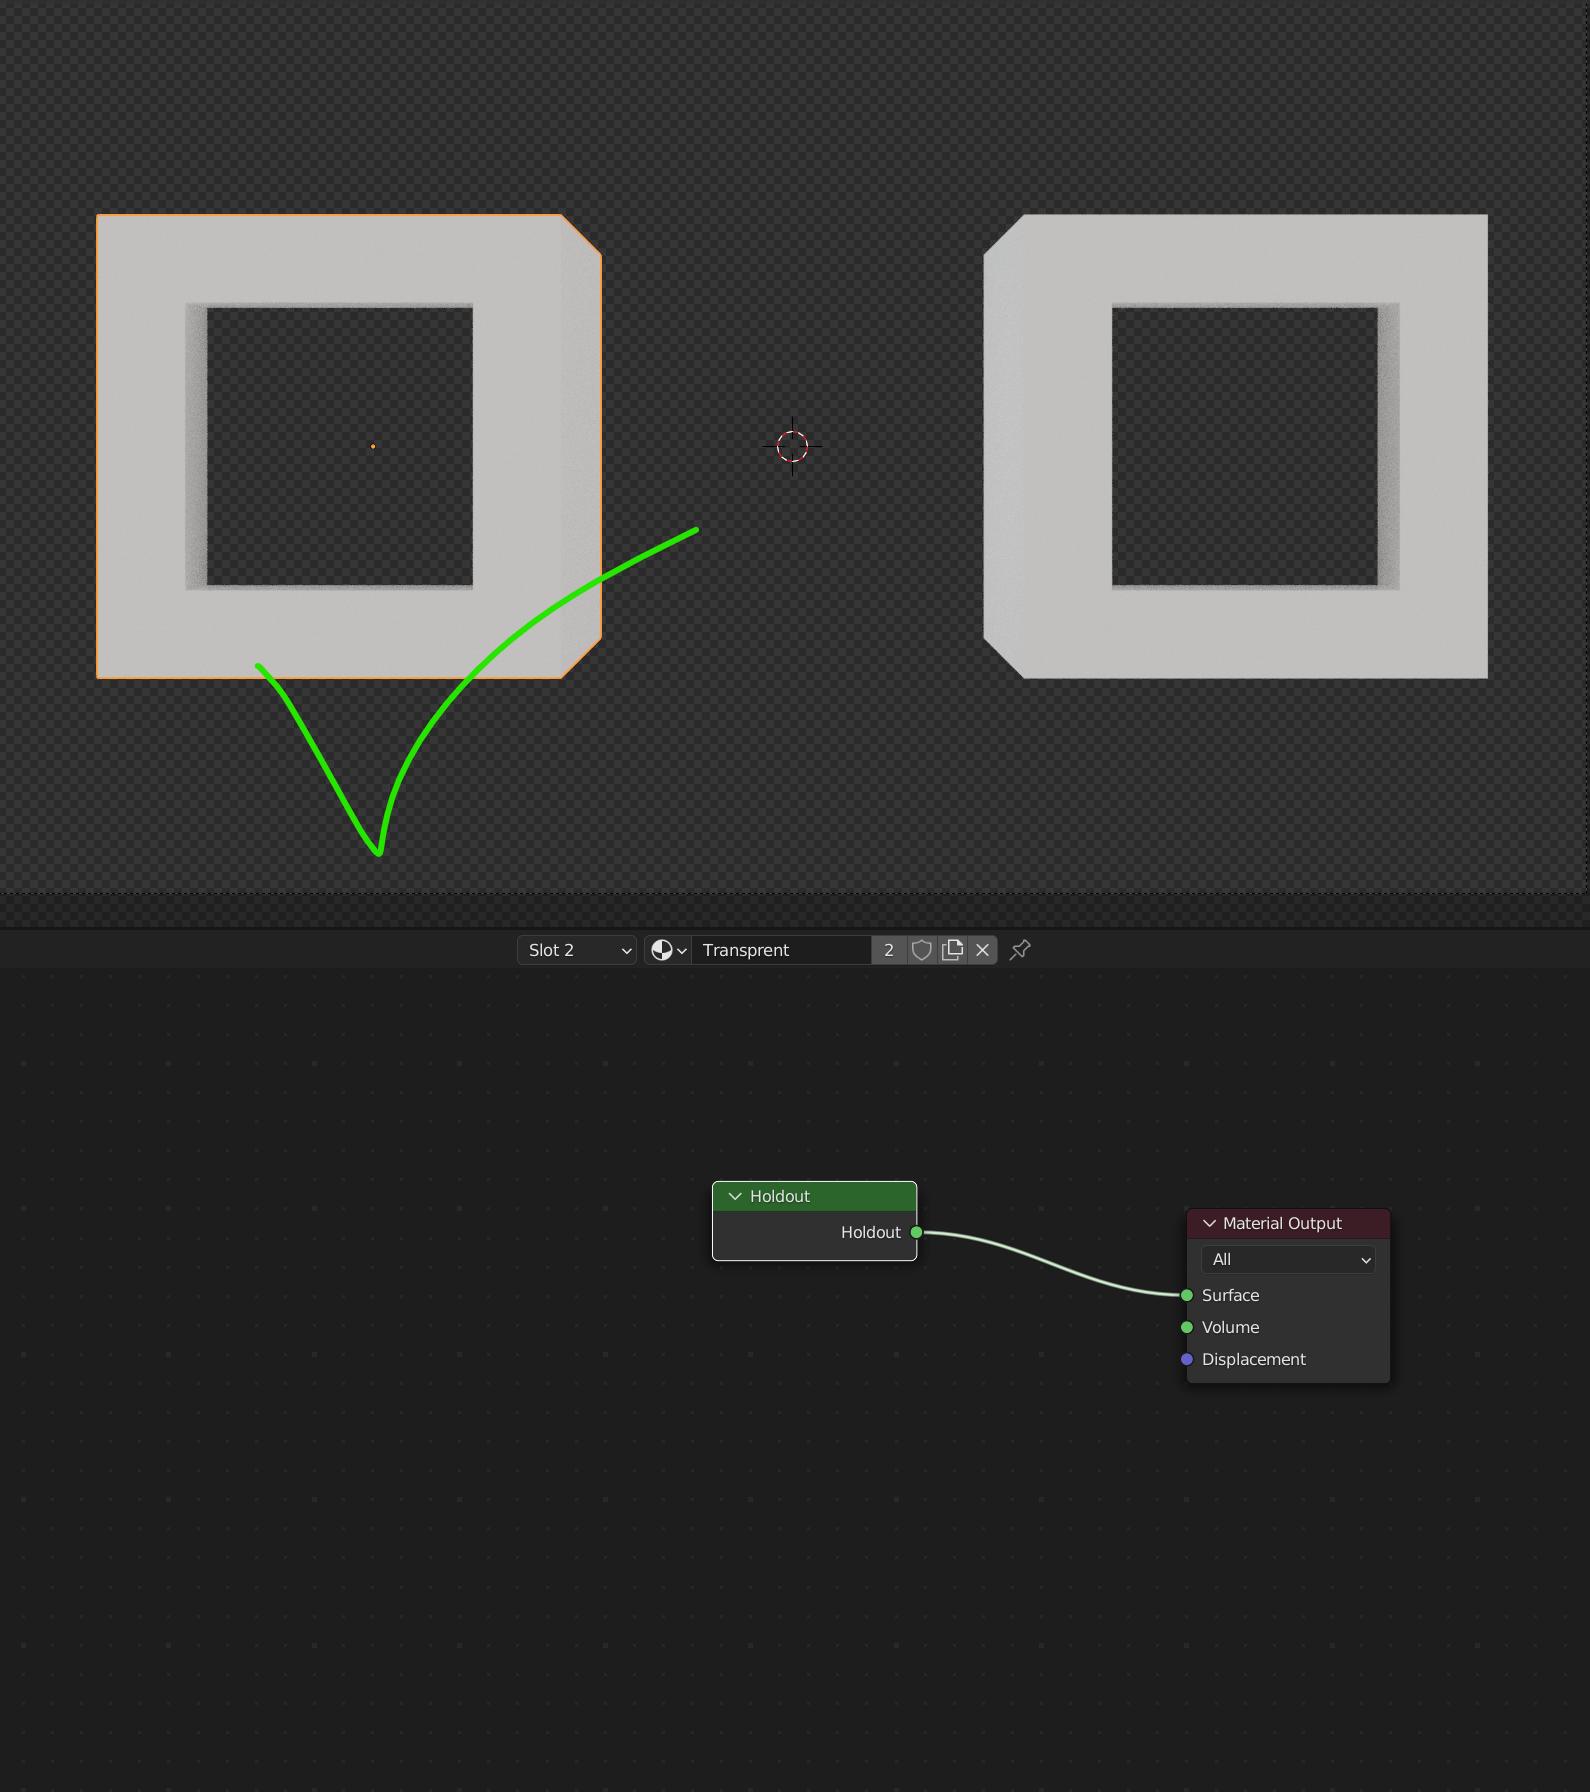The height and width of the screenshot is (1792, 1590).
Task: Select the Holdout node header
Action: tap(814, 1196)
